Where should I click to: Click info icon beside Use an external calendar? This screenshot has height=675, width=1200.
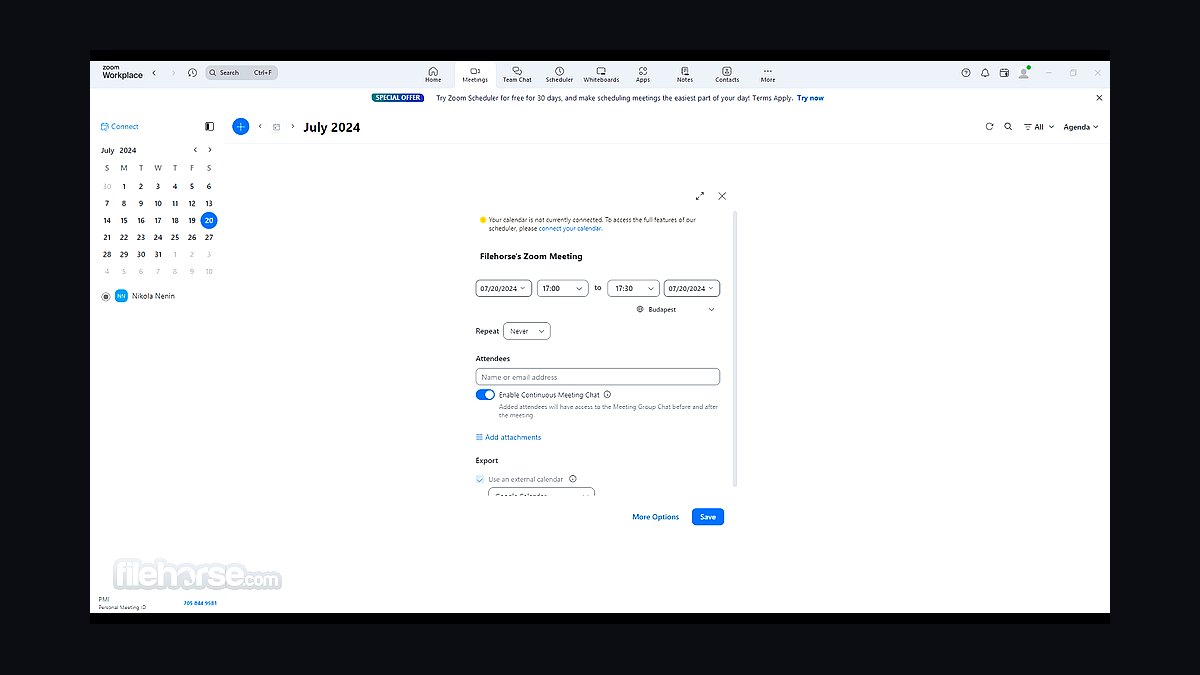point(572,479)
